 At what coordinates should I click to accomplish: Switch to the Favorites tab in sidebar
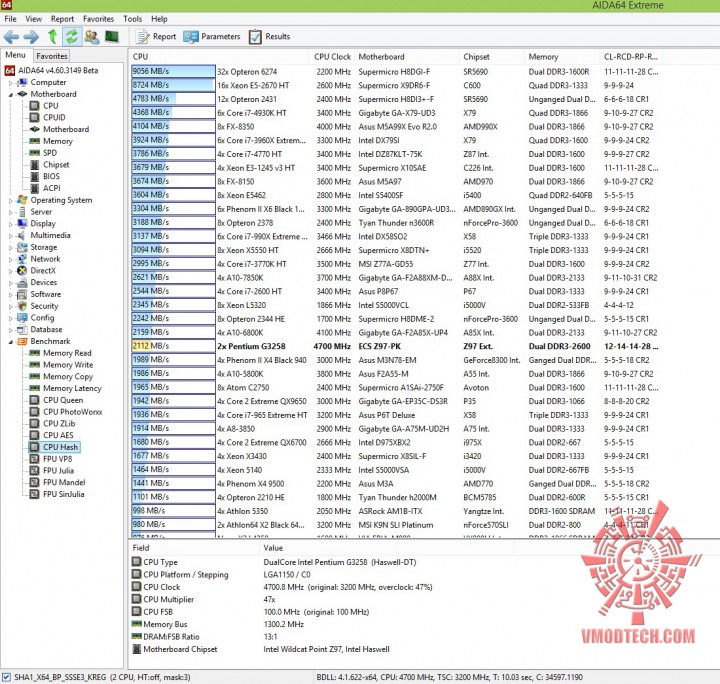coord(51,56)
